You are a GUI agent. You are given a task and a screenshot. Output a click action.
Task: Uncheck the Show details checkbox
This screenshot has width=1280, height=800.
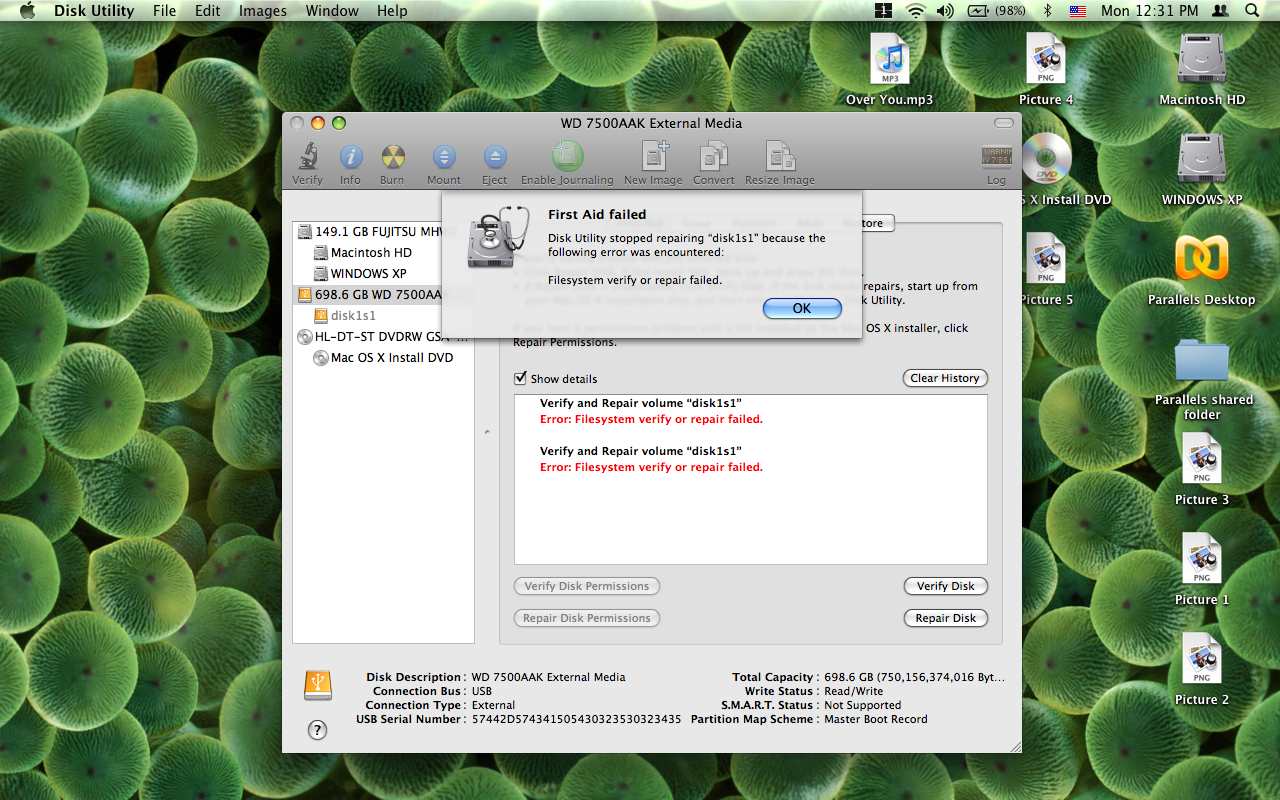pos(520,378)
